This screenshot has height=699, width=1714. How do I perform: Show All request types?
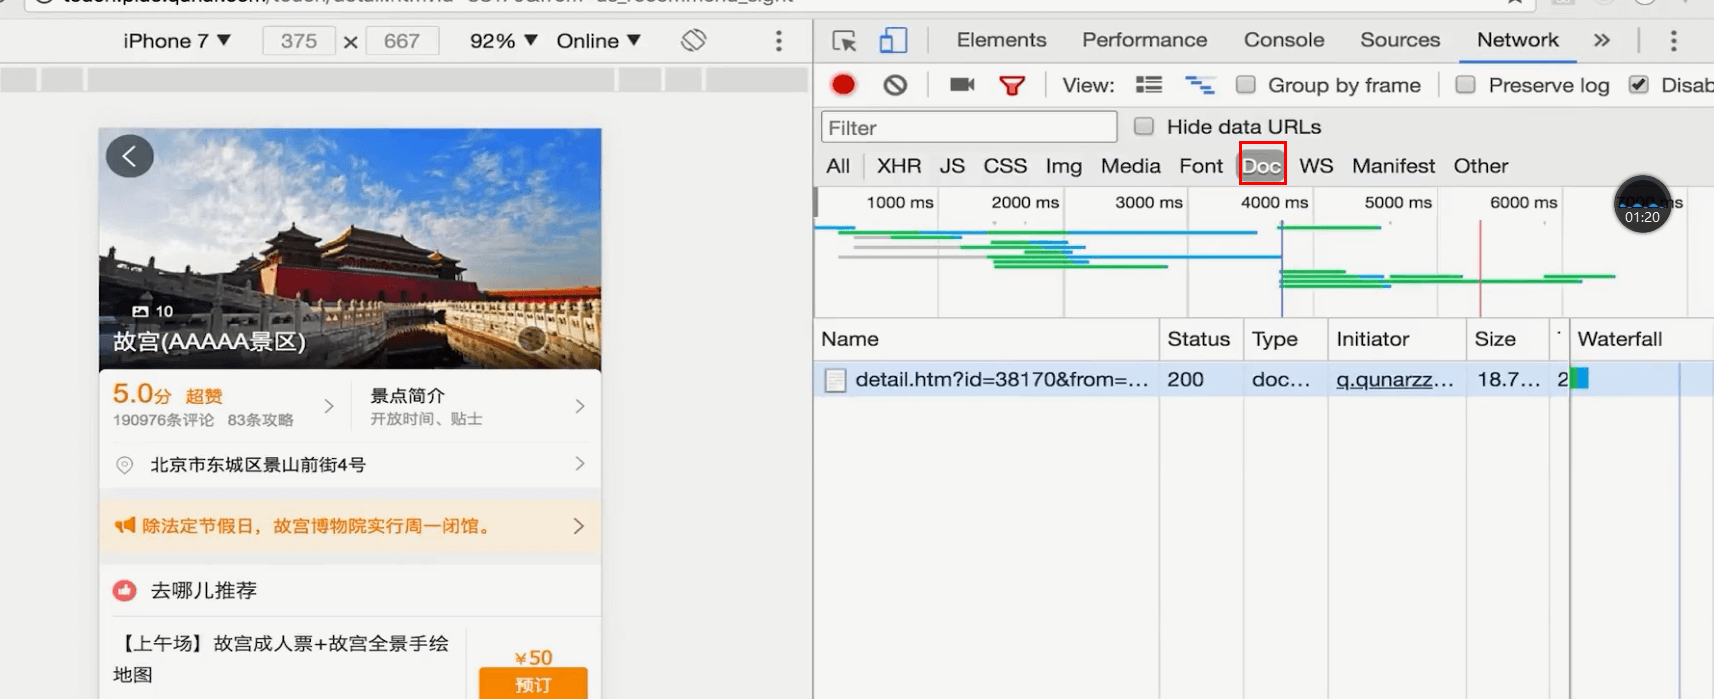click(838, 166)
